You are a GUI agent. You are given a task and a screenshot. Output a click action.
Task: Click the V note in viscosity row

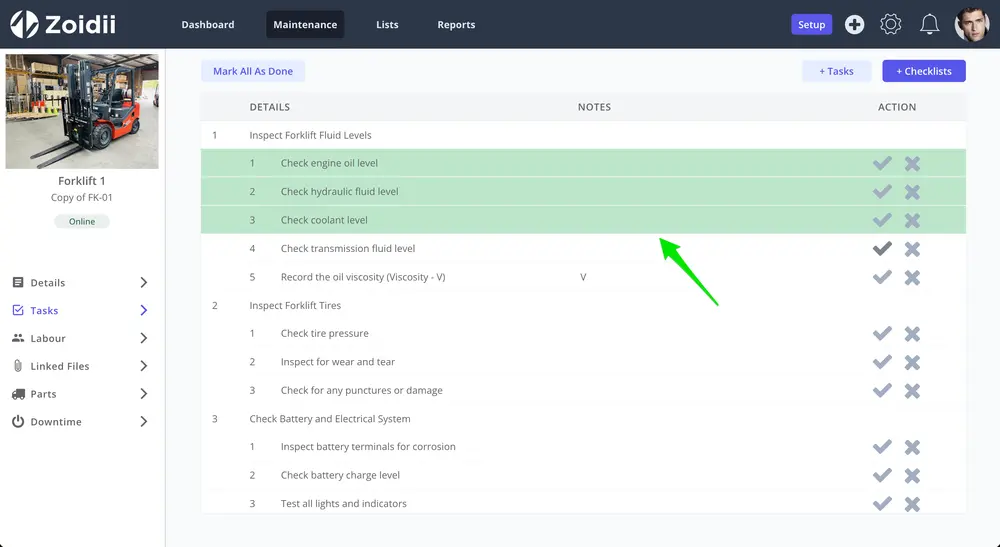[x=583, y=277]
